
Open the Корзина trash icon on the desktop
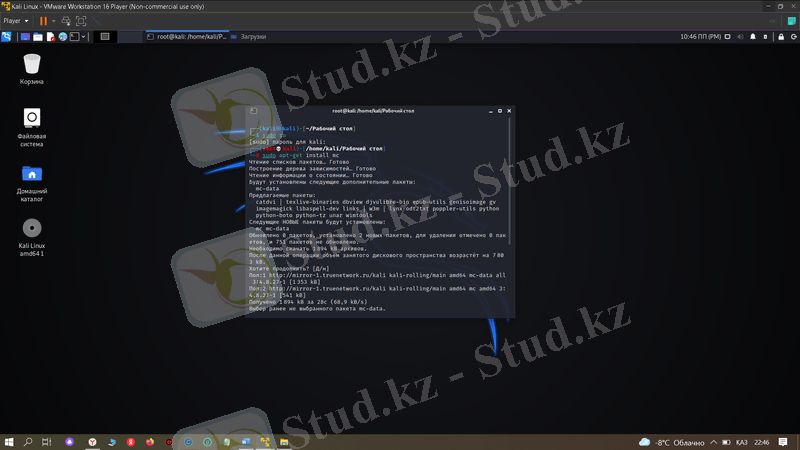click(x=31, y=63)
